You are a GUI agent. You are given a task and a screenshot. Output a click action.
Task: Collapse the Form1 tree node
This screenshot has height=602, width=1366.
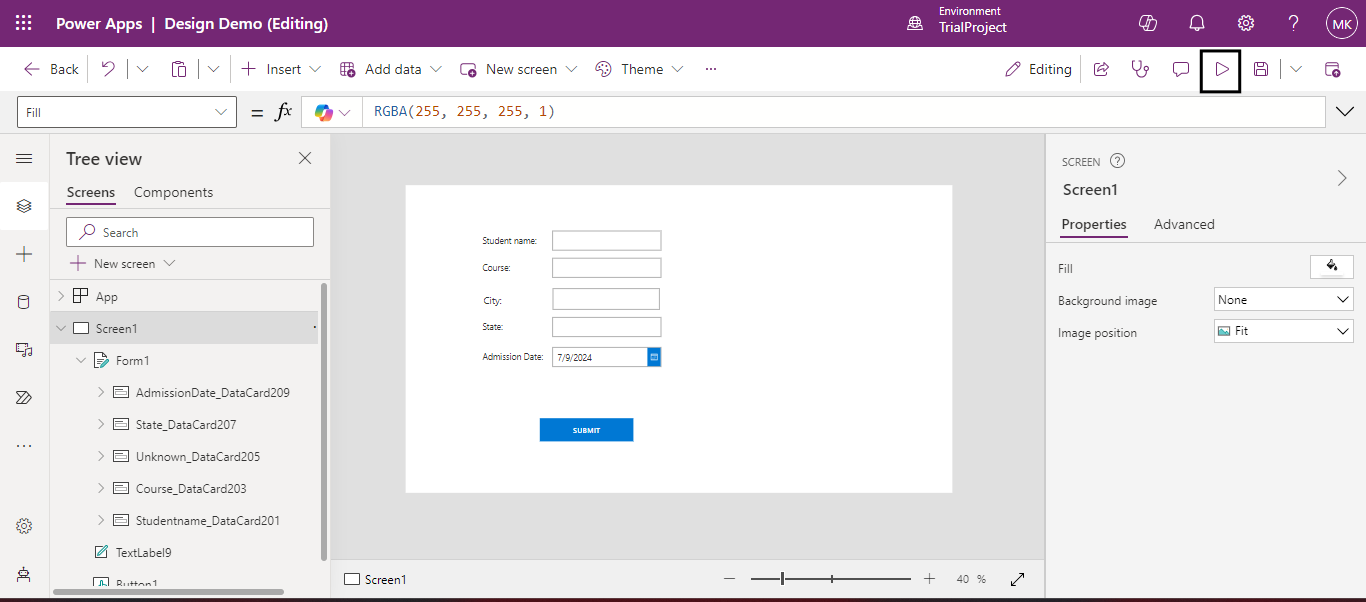tap(81, 360)
